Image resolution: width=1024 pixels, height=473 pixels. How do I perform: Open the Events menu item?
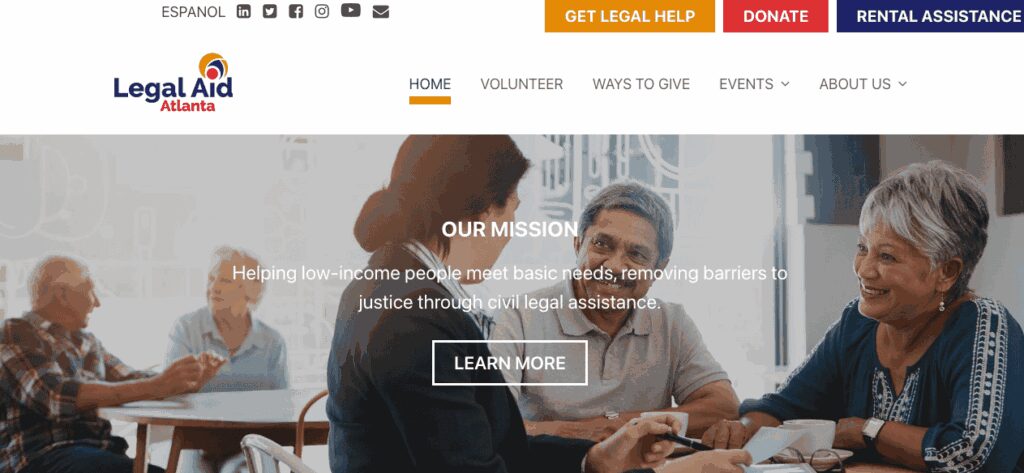pyautogui.click(x=746, y=84)
